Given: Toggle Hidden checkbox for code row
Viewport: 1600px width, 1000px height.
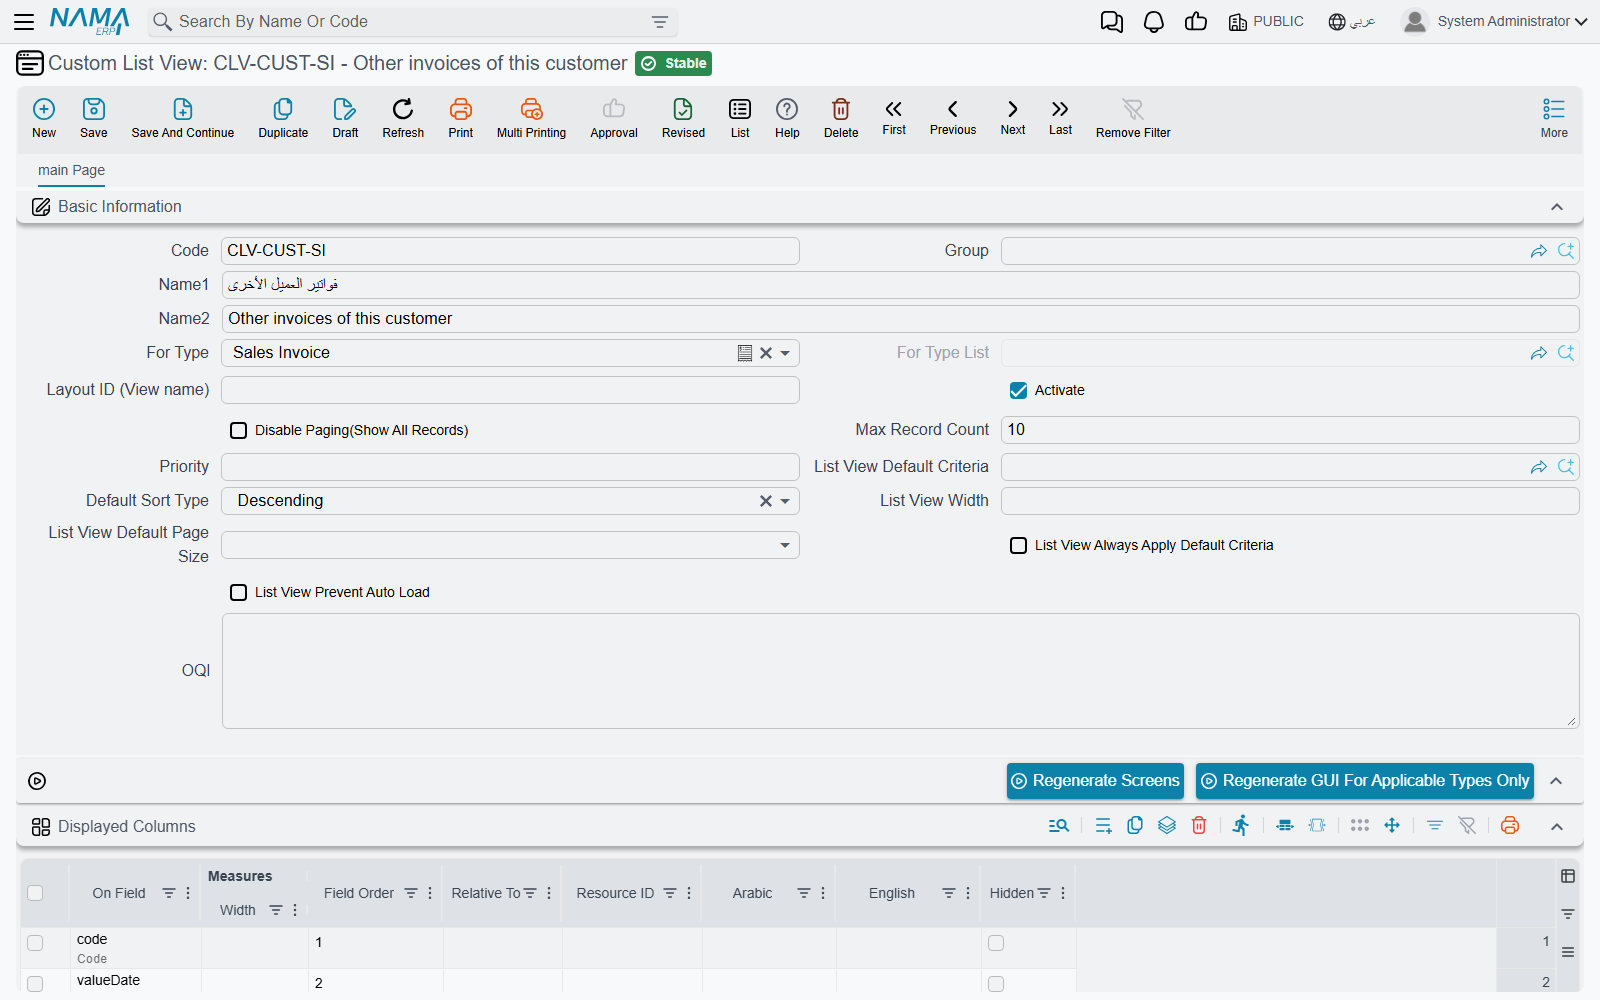Looking at the screenshot, I should (x=996, y=943).
